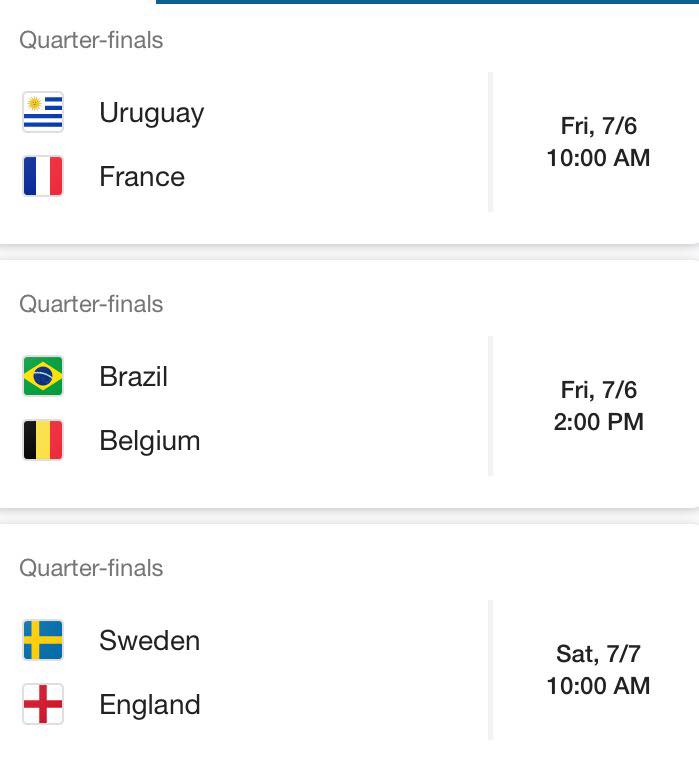
Task: Tap the England flag icon
Action: [43, 704]
